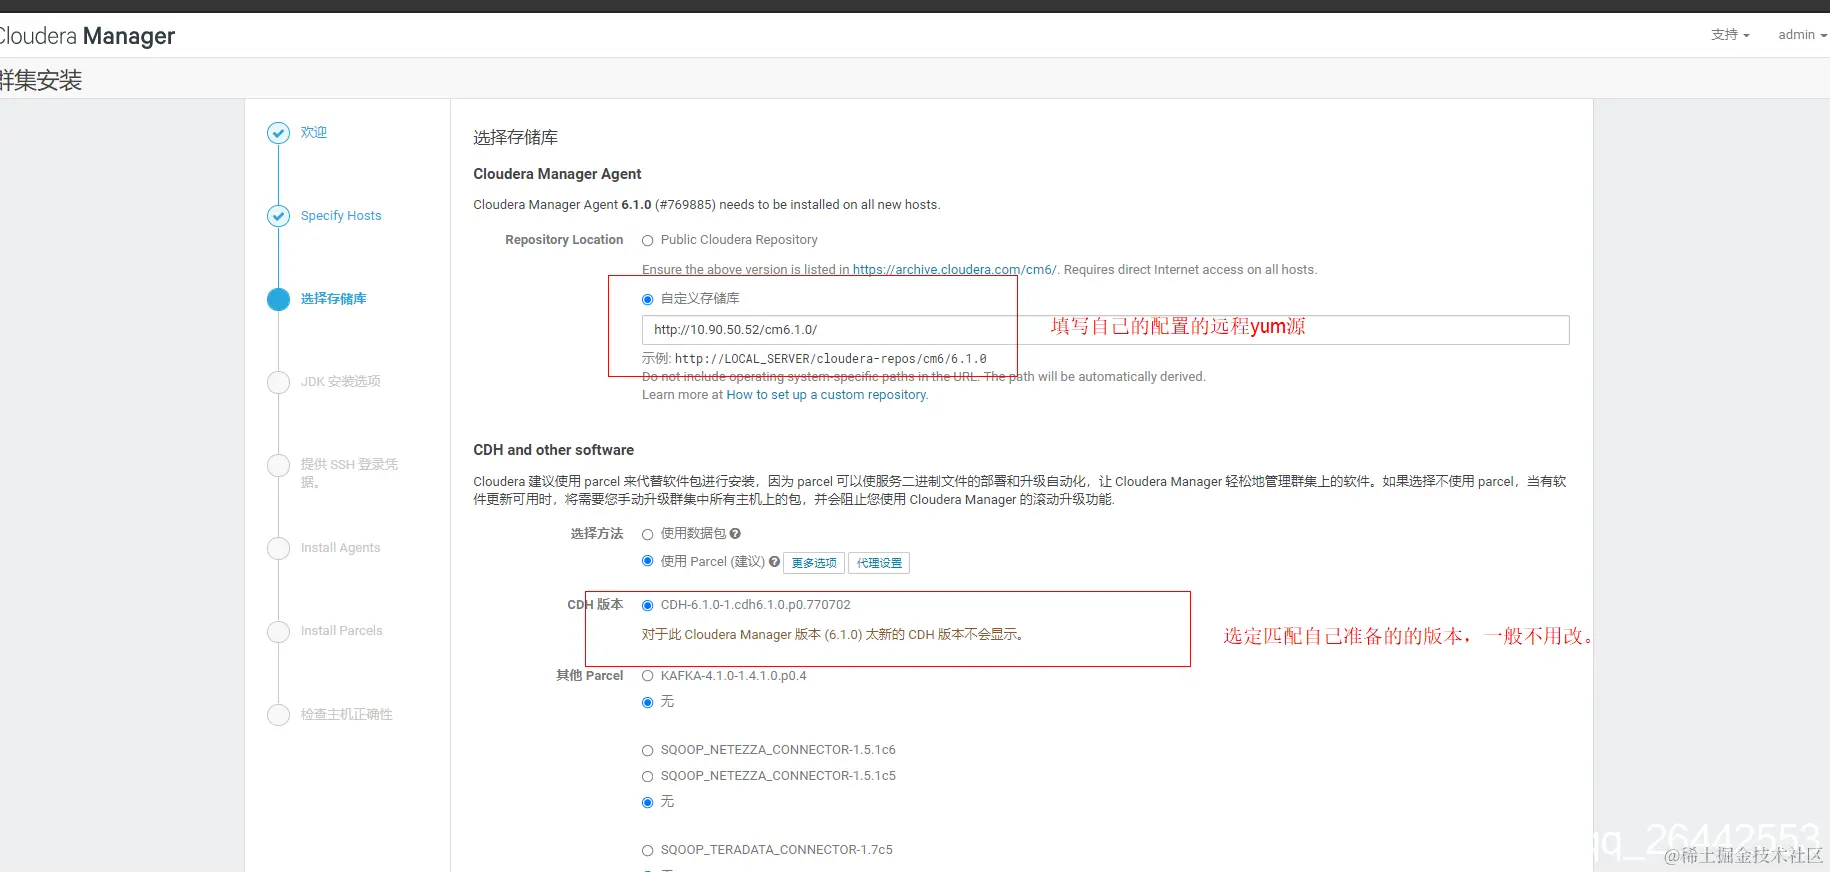Click the 提供 SSH 登录凭据 step circle
This screenshot has width=1830, height=872.
click(278, 465)
